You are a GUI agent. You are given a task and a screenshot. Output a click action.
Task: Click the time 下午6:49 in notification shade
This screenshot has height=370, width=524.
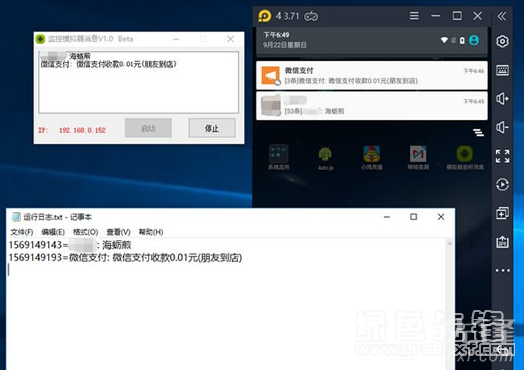click(x=276, y=35)
